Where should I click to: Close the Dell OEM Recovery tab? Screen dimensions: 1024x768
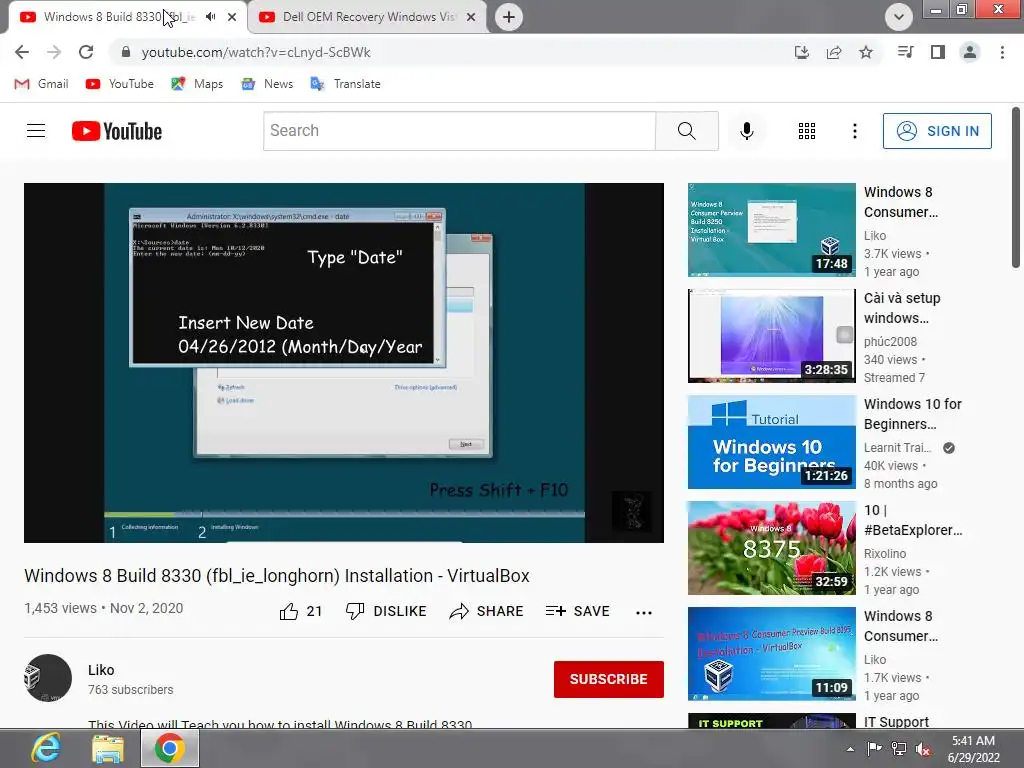[x=471, y=17]
